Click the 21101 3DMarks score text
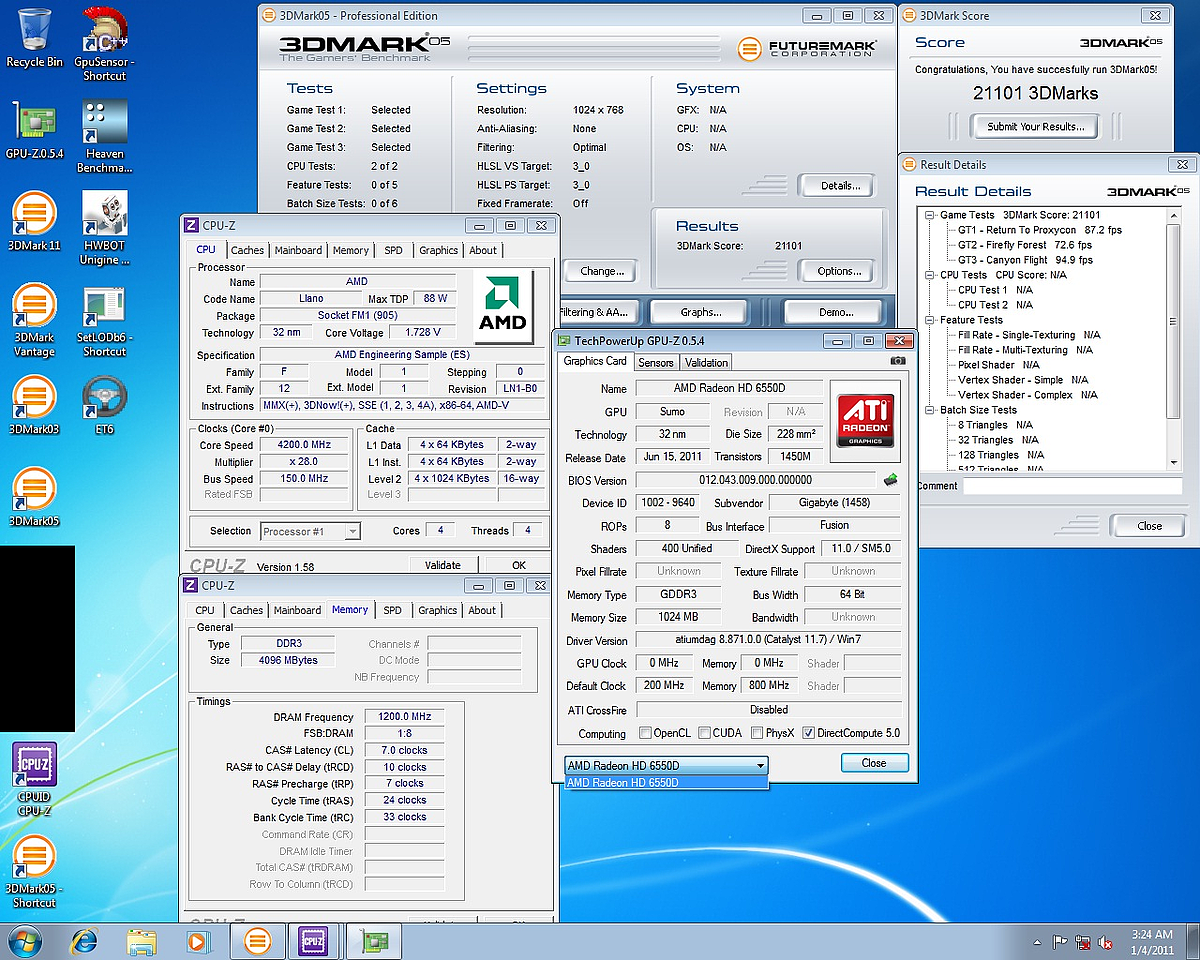This screenshot has width=1200, height=960. 1035,93
